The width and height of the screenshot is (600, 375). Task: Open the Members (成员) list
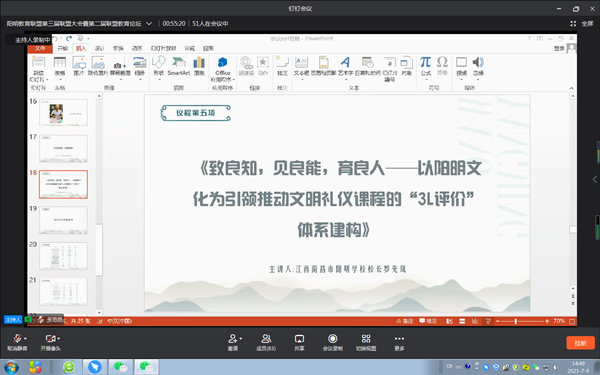click(266, 342)
